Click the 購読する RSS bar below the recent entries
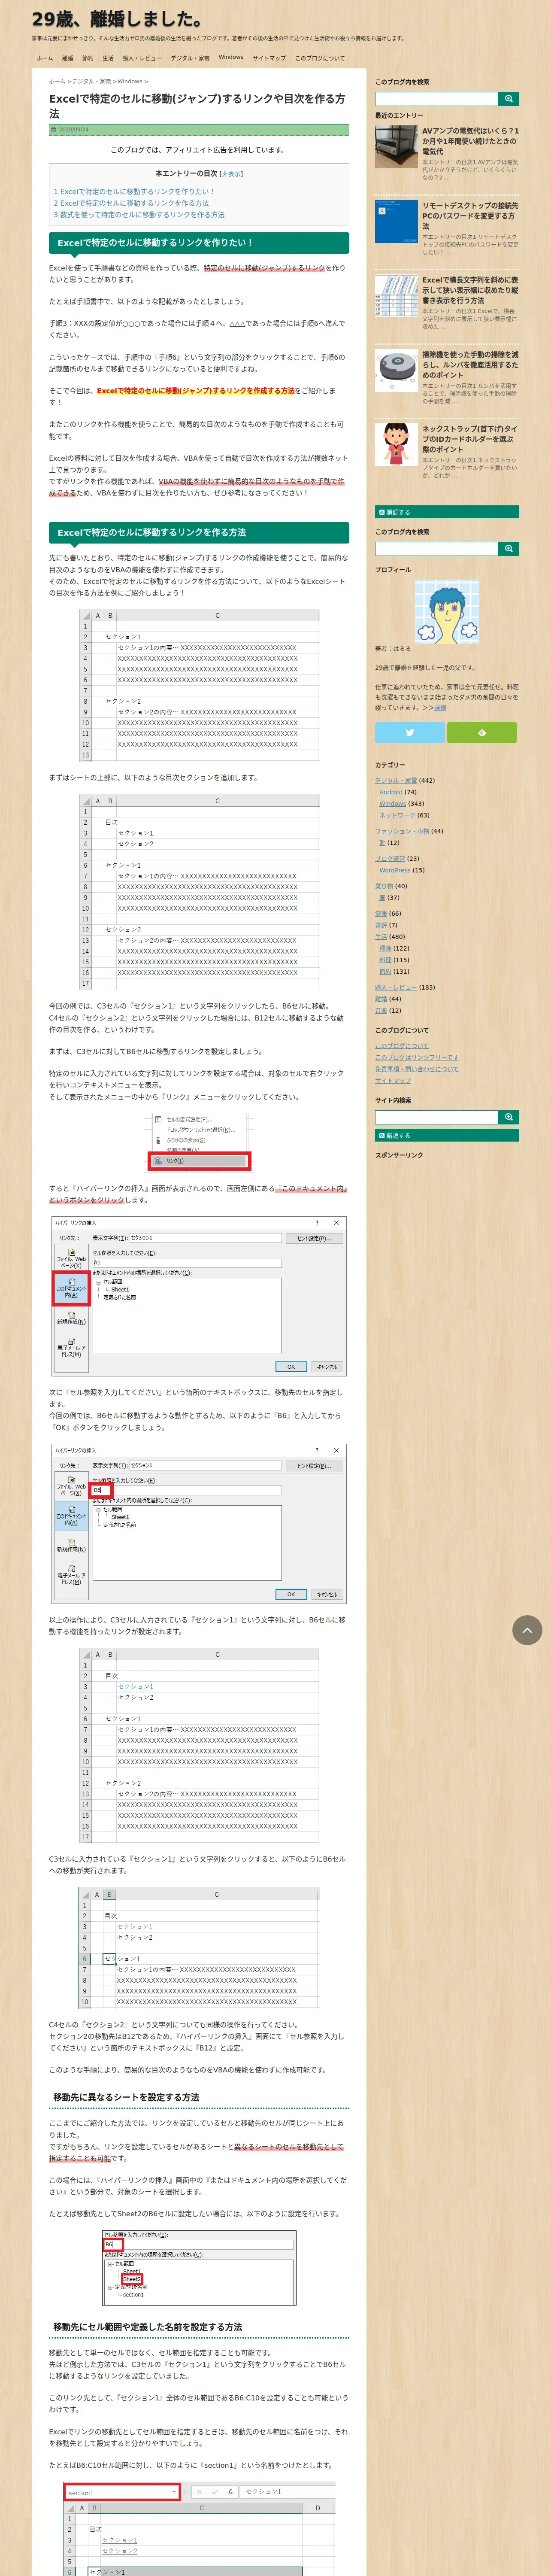The width and height of the screenshot is (551, 2576). (x=447, y=512)
